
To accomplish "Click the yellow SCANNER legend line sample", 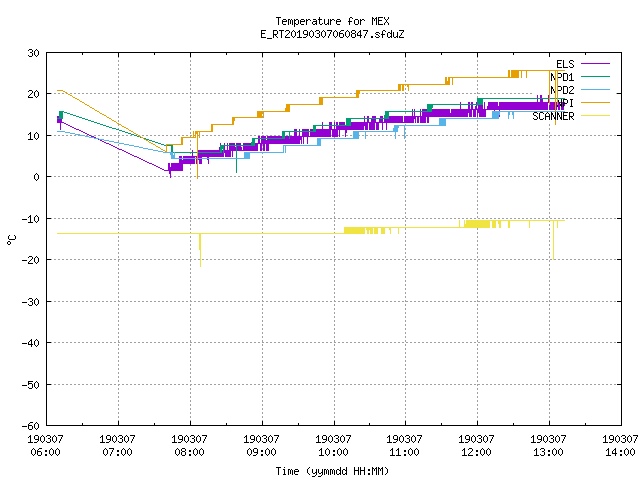I will coord(595,116).
